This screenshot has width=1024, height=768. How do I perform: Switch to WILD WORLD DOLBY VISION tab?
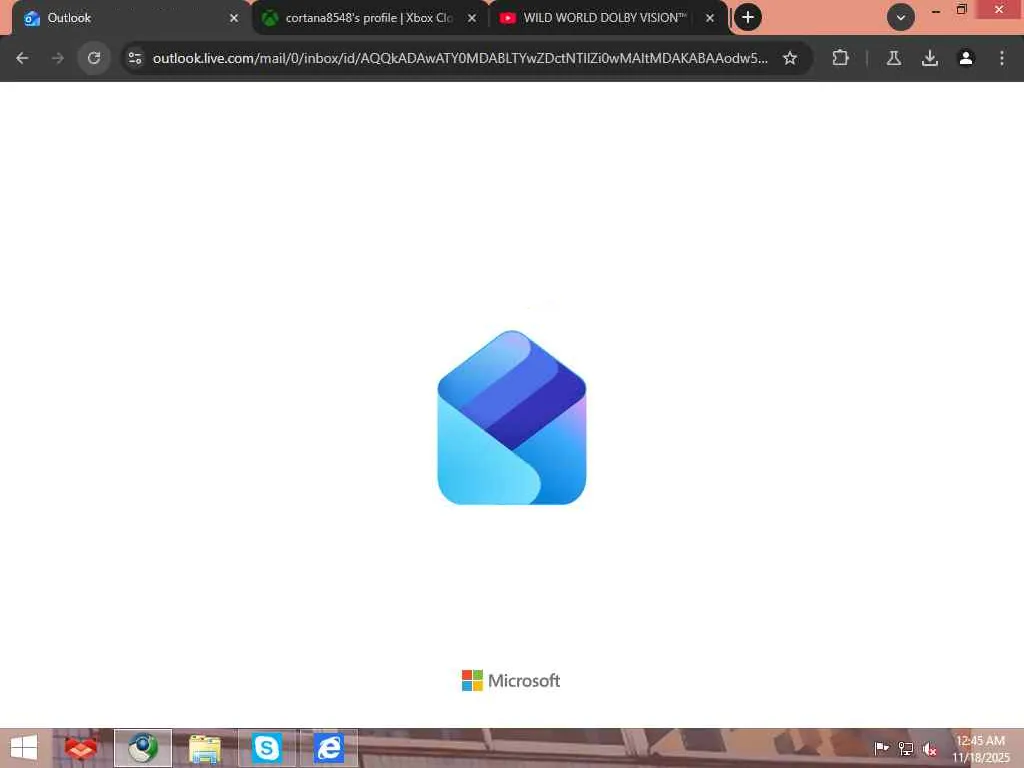tap(607, 18)
